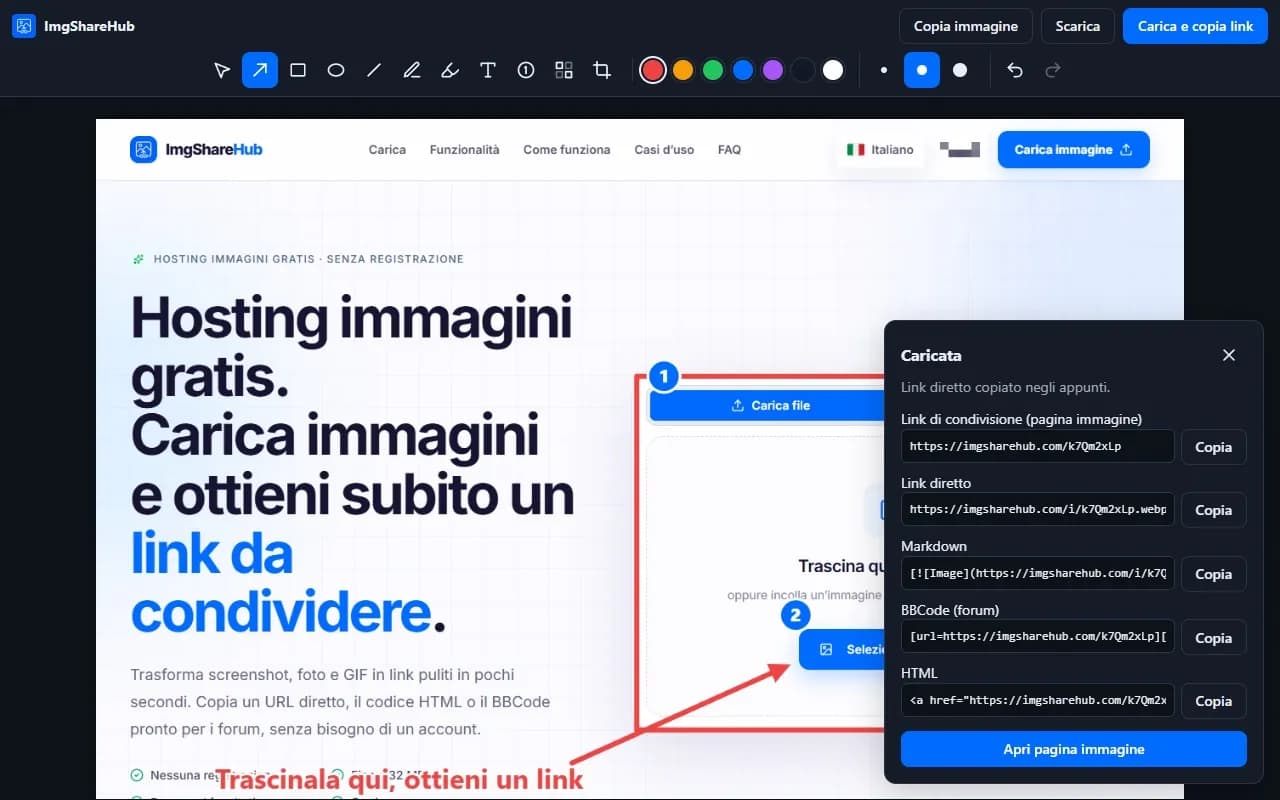Click Carica e copia link

pos(1195,26)
